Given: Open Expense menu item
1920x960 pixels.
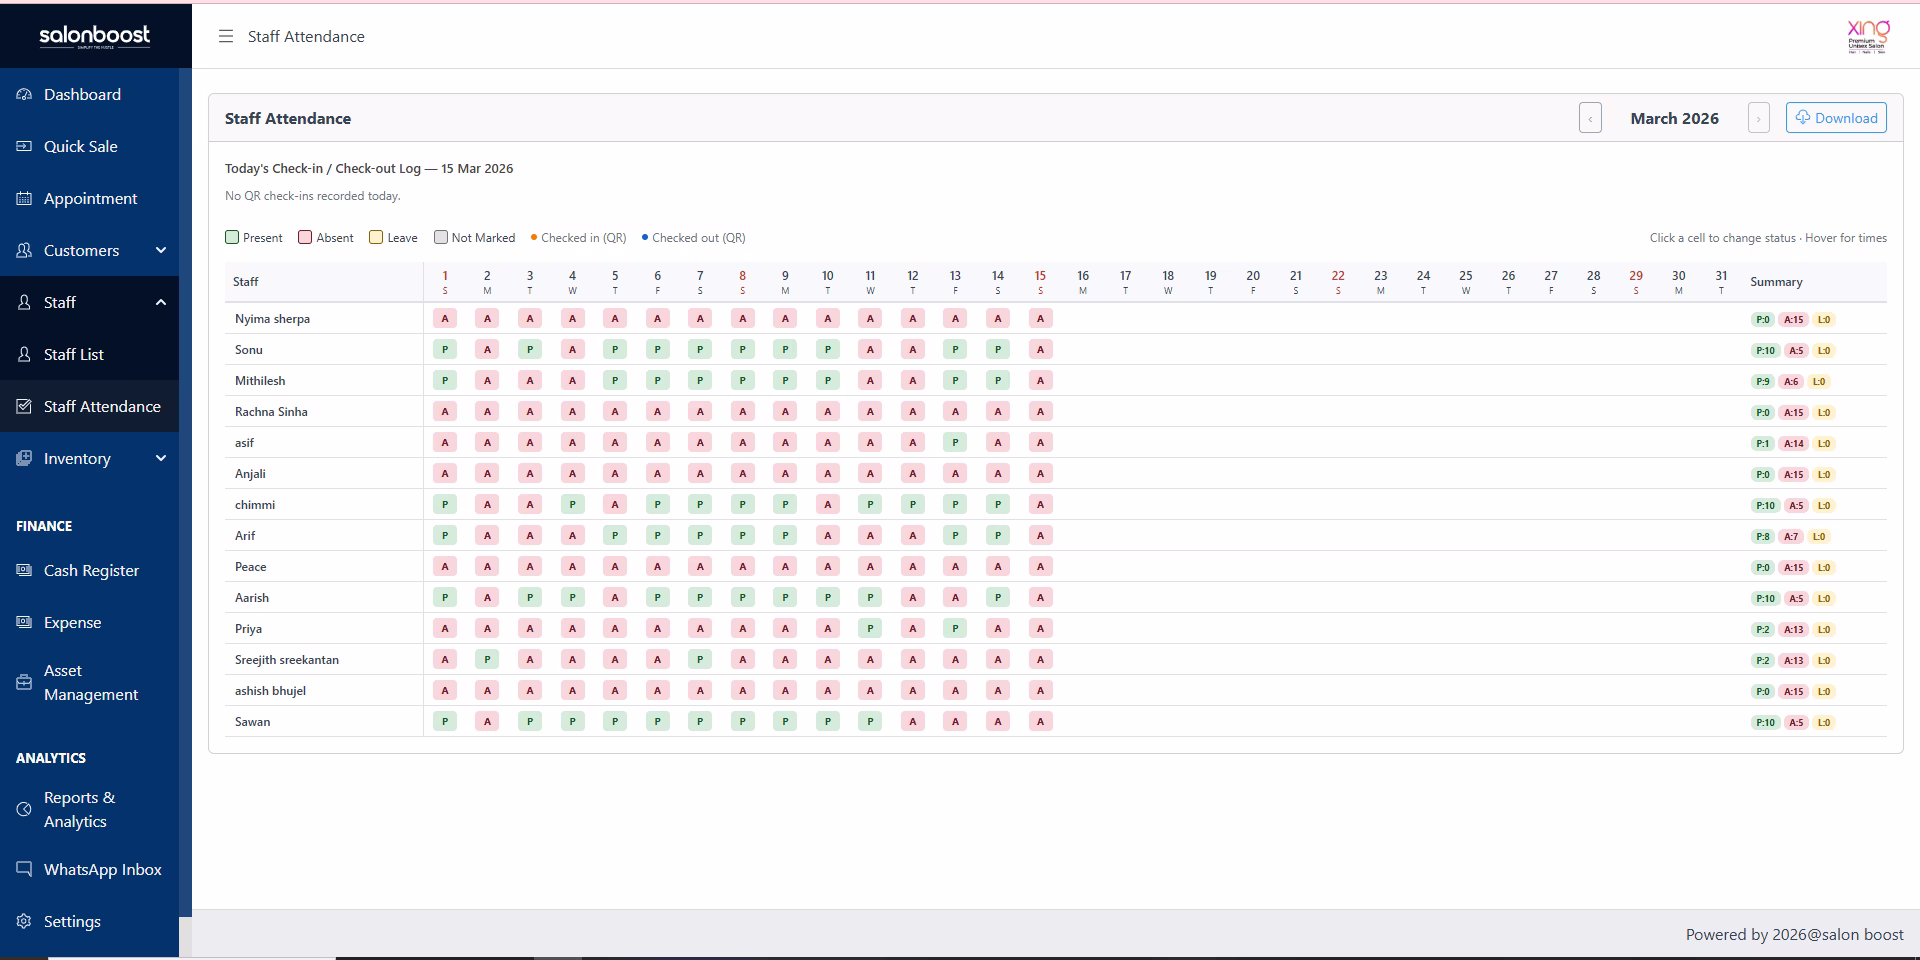Looking at the screenshot, I should 89,622.
